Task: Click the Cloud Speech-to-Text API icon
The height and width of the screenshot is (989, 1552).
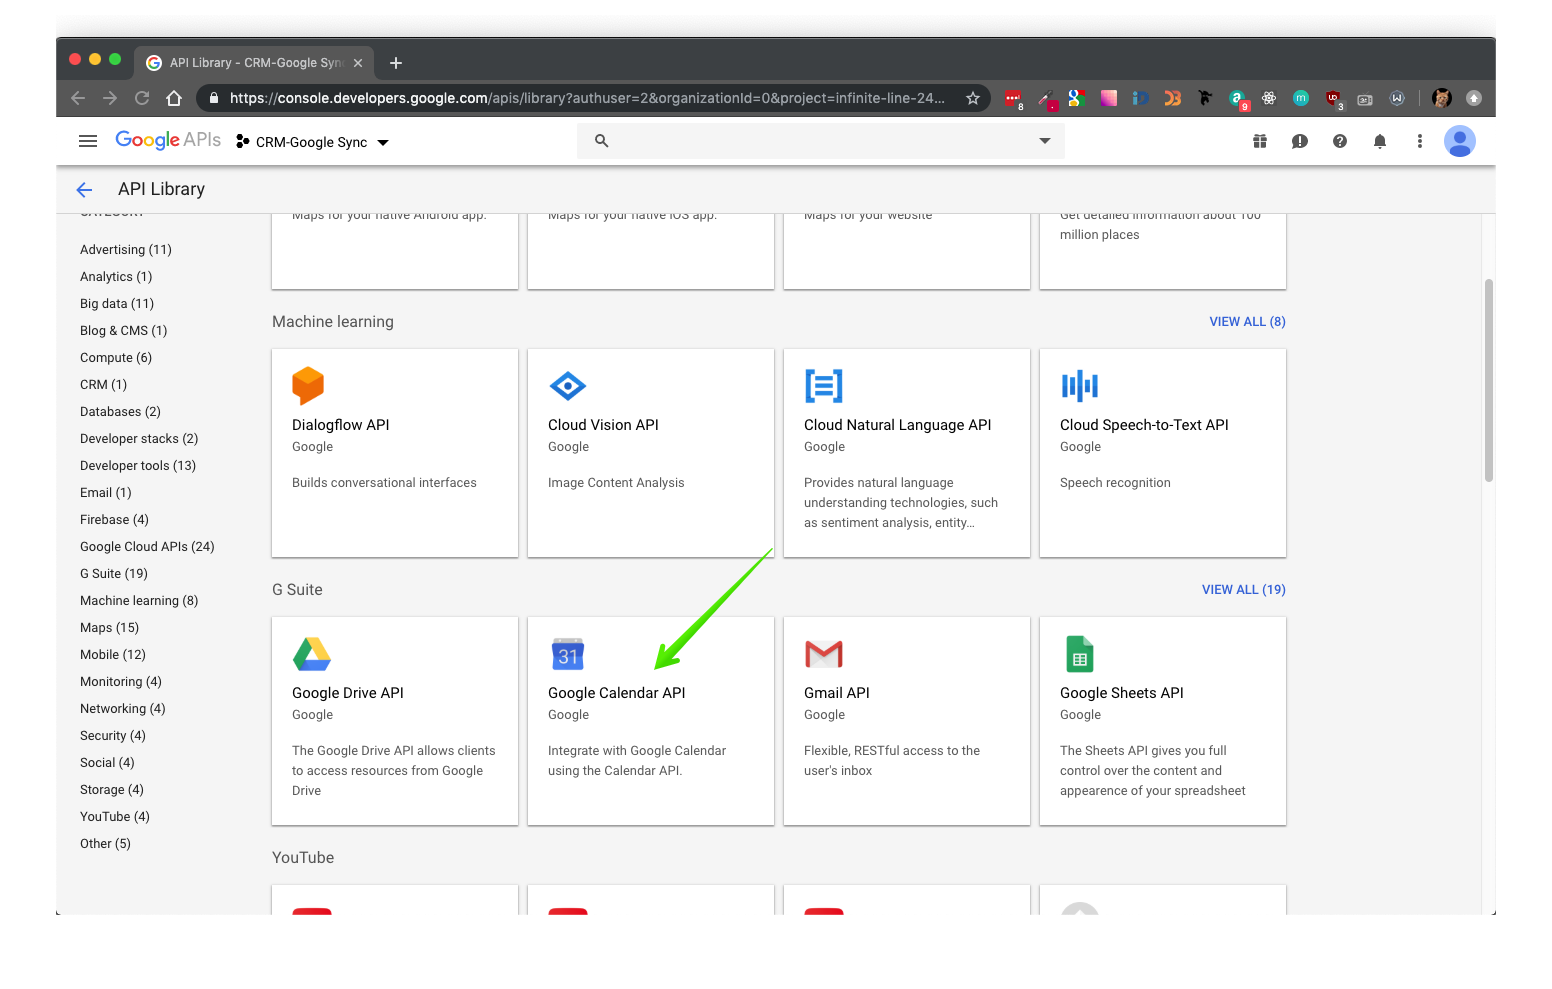Action: [x=1080, y=386]
